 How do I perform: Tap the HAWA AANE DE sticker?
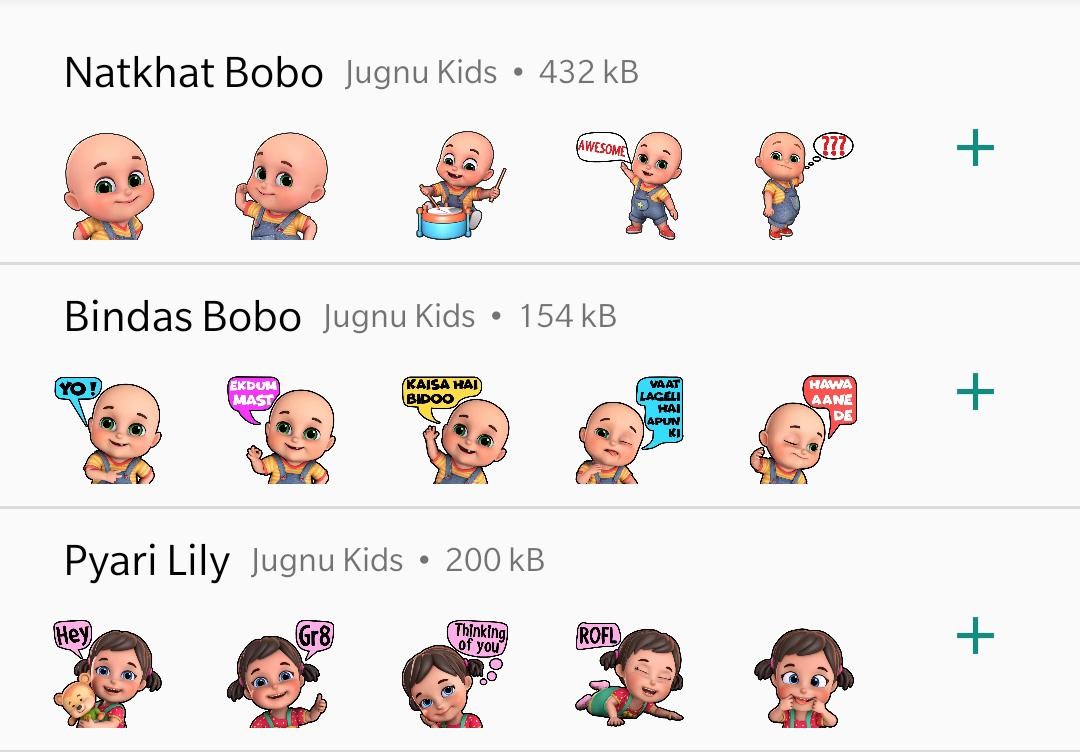[x=804, y=430]
